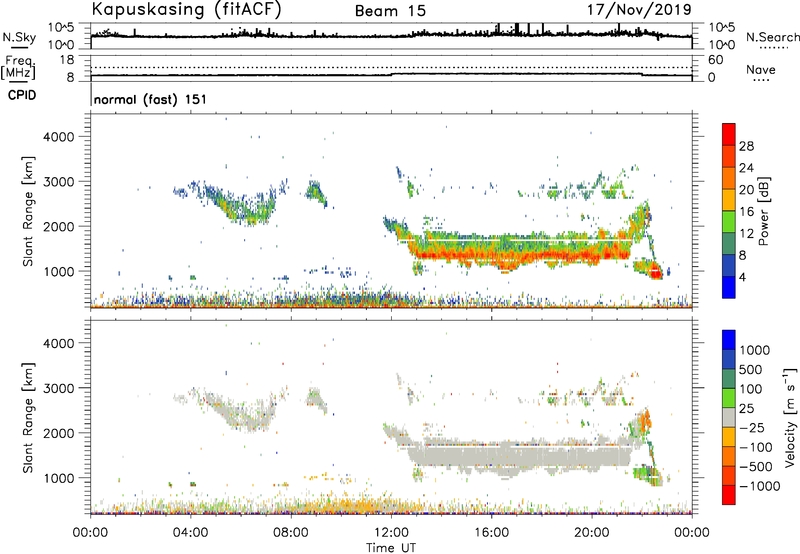Select the '12:00' time tick label
Viewport: 800px width, 554px height.
391,533
